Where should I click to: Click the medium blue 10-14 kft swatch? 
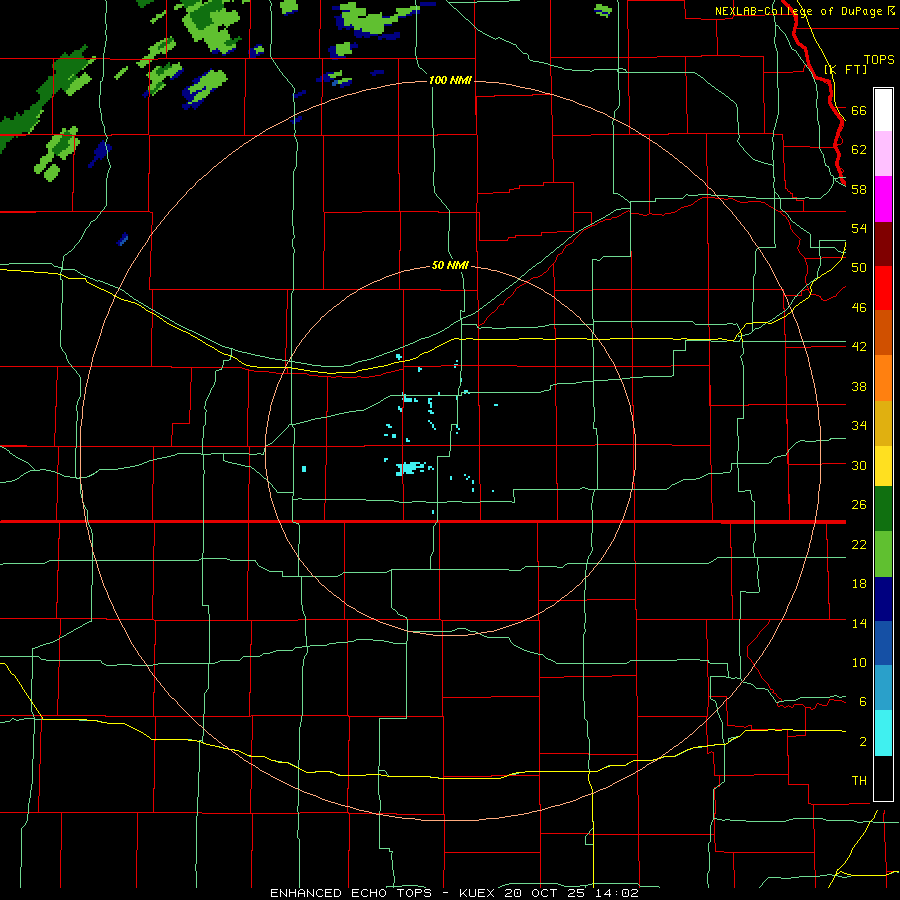(x=883, y=643)
